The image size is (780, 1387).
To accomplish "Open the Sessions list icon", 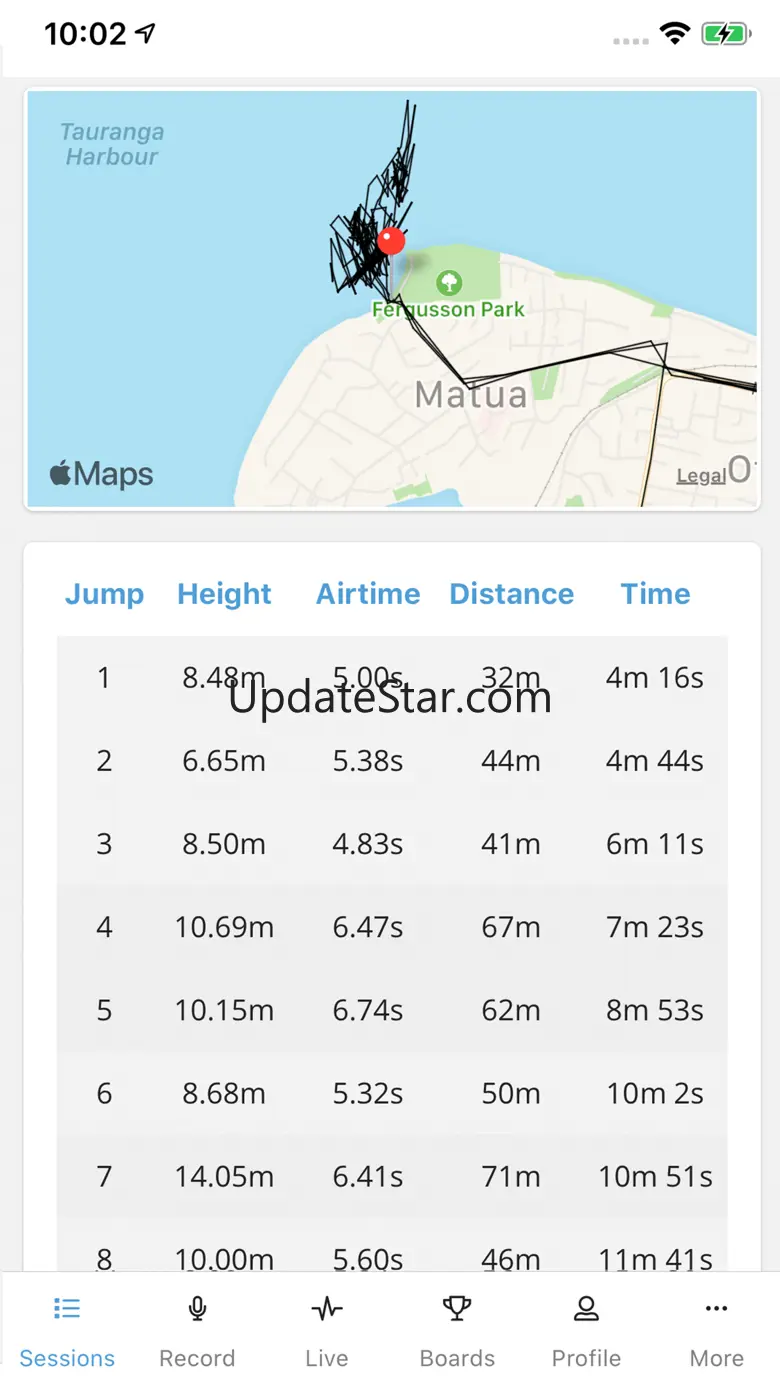I will point(67,1308).
